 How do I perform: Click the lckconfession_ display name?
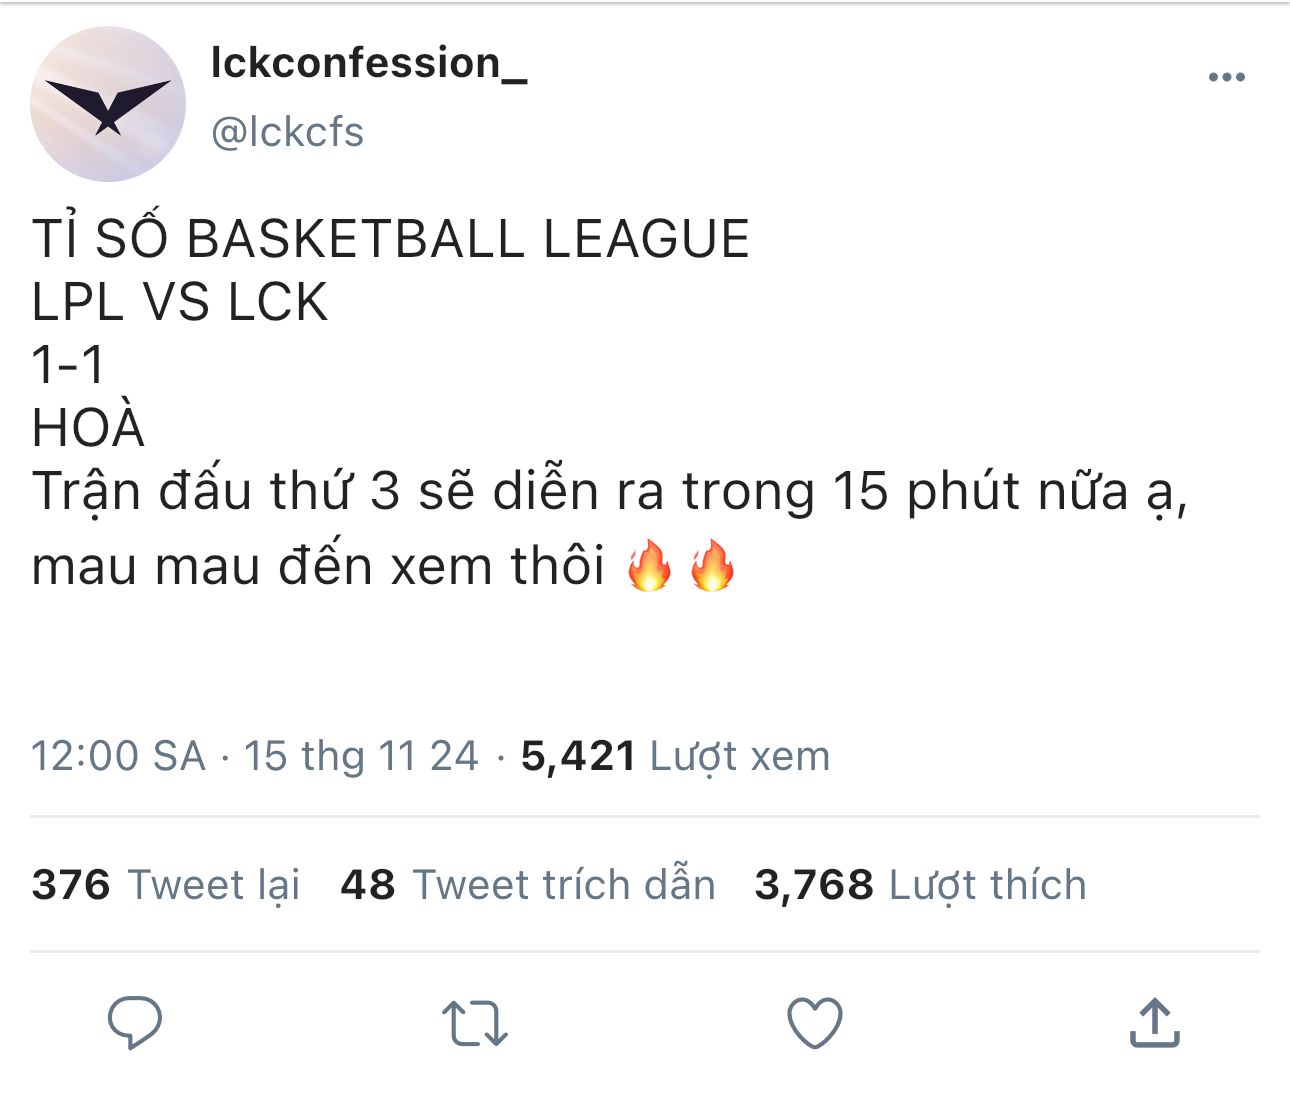pos(369,64)
